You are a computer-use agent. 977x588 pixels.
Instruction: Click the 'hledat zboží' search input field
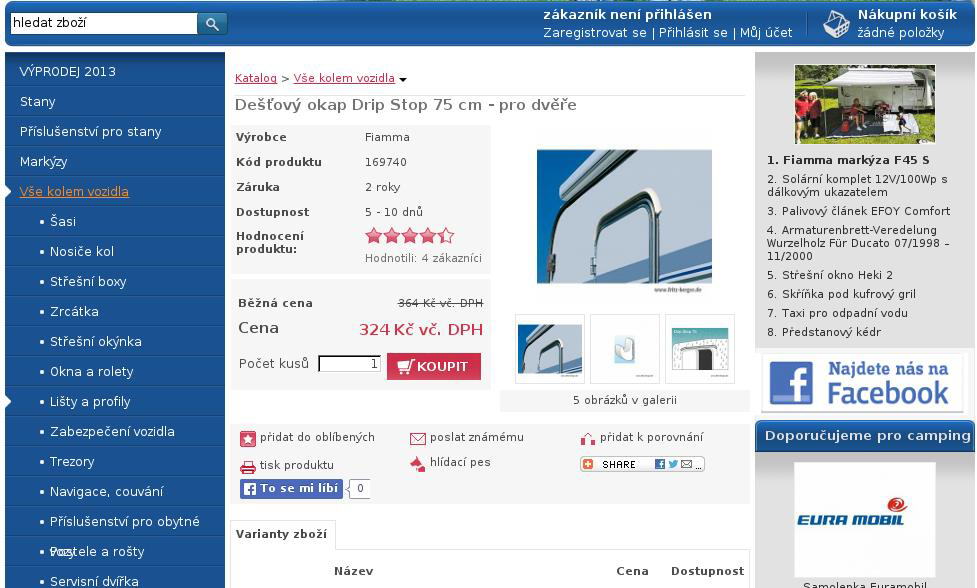[x=104, y=24]
